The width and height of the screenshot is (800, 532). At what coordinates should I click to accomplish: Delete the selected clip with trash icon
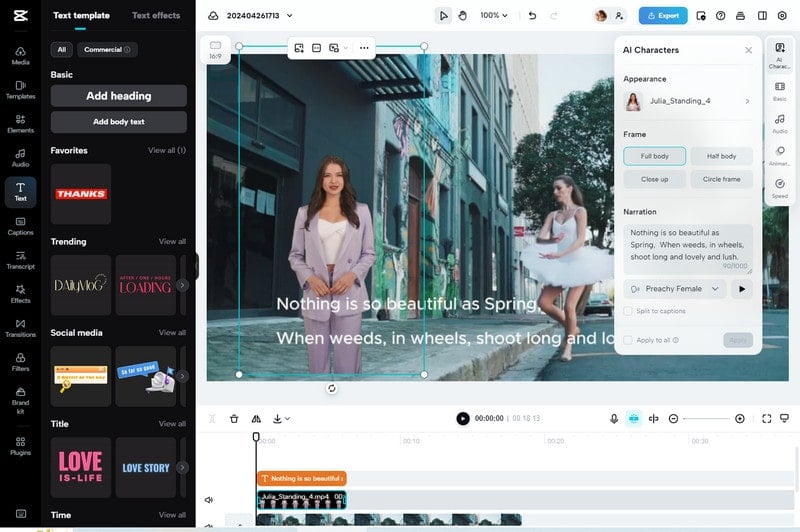(x=234, y=419)
